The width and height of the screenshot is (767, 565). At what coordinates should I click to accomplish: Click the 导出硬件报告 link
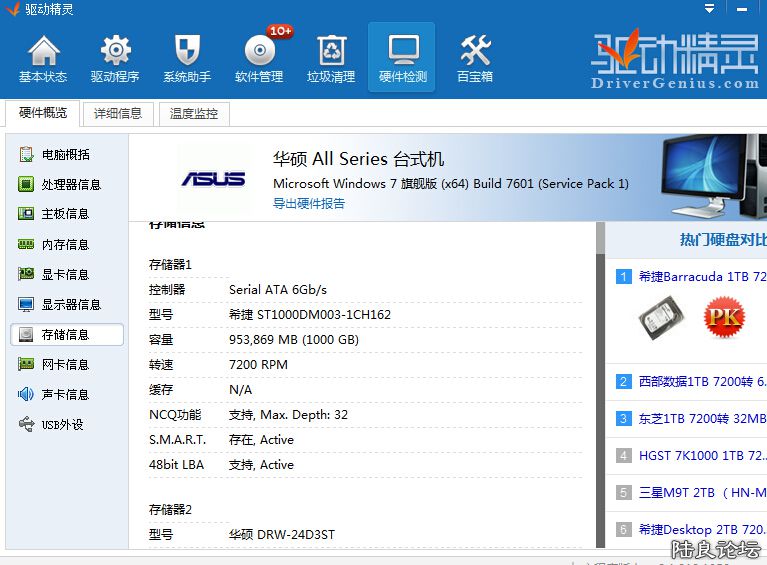pyautogui.click(x=309, y=203)
